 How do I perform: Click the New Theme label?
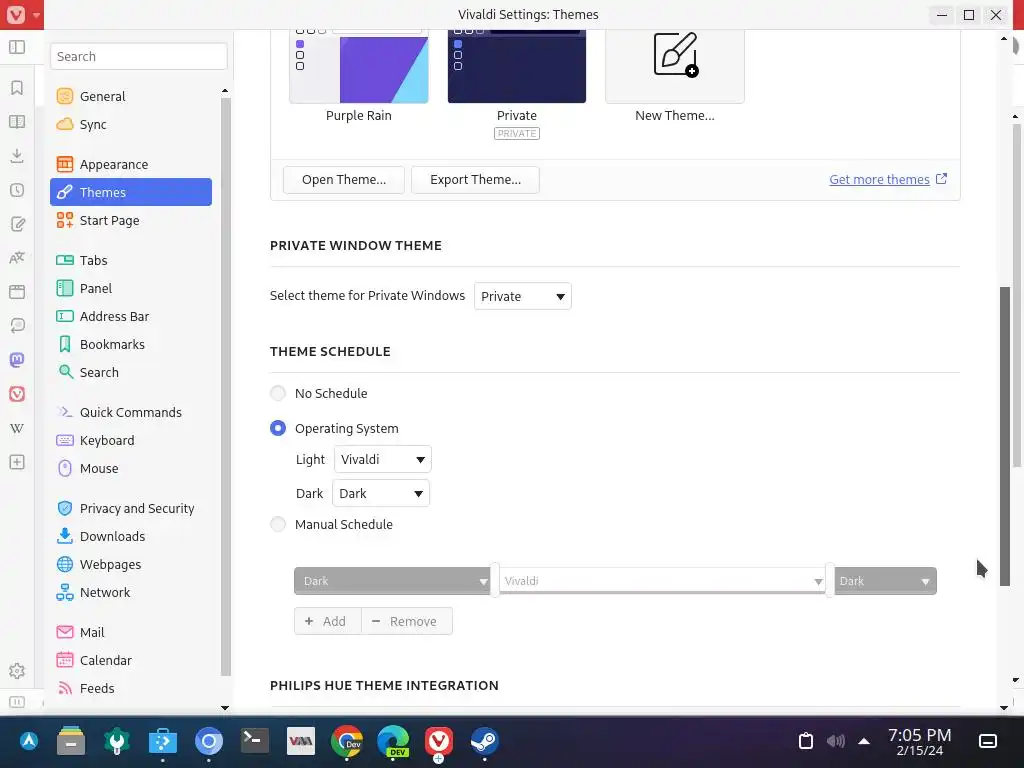tap(675, 116)
